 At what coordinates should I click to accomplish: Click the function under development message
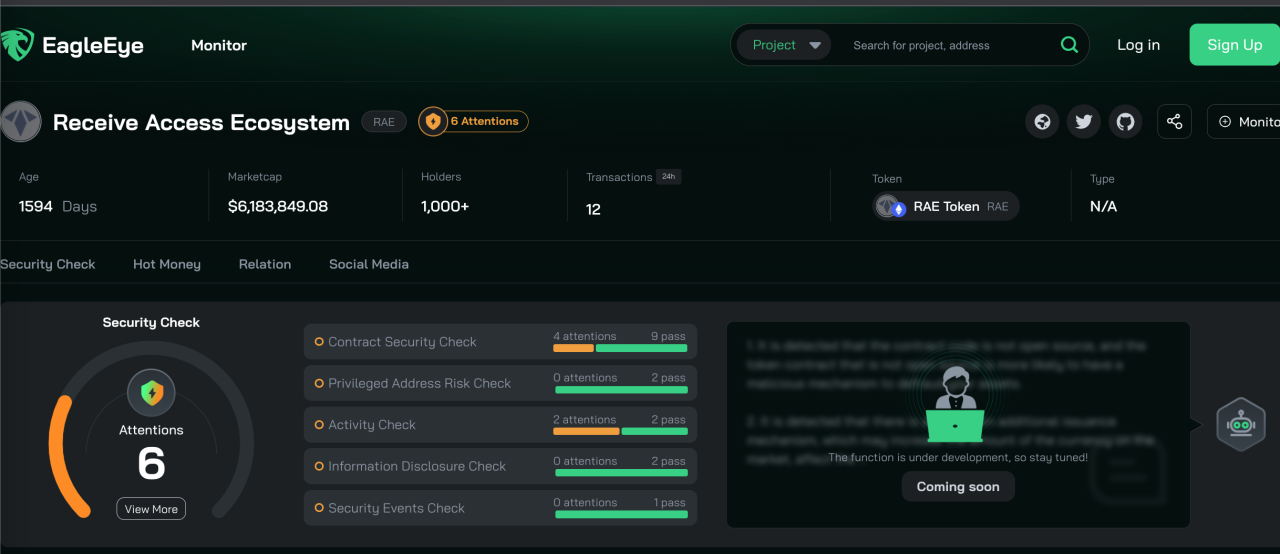click(958, 458)
